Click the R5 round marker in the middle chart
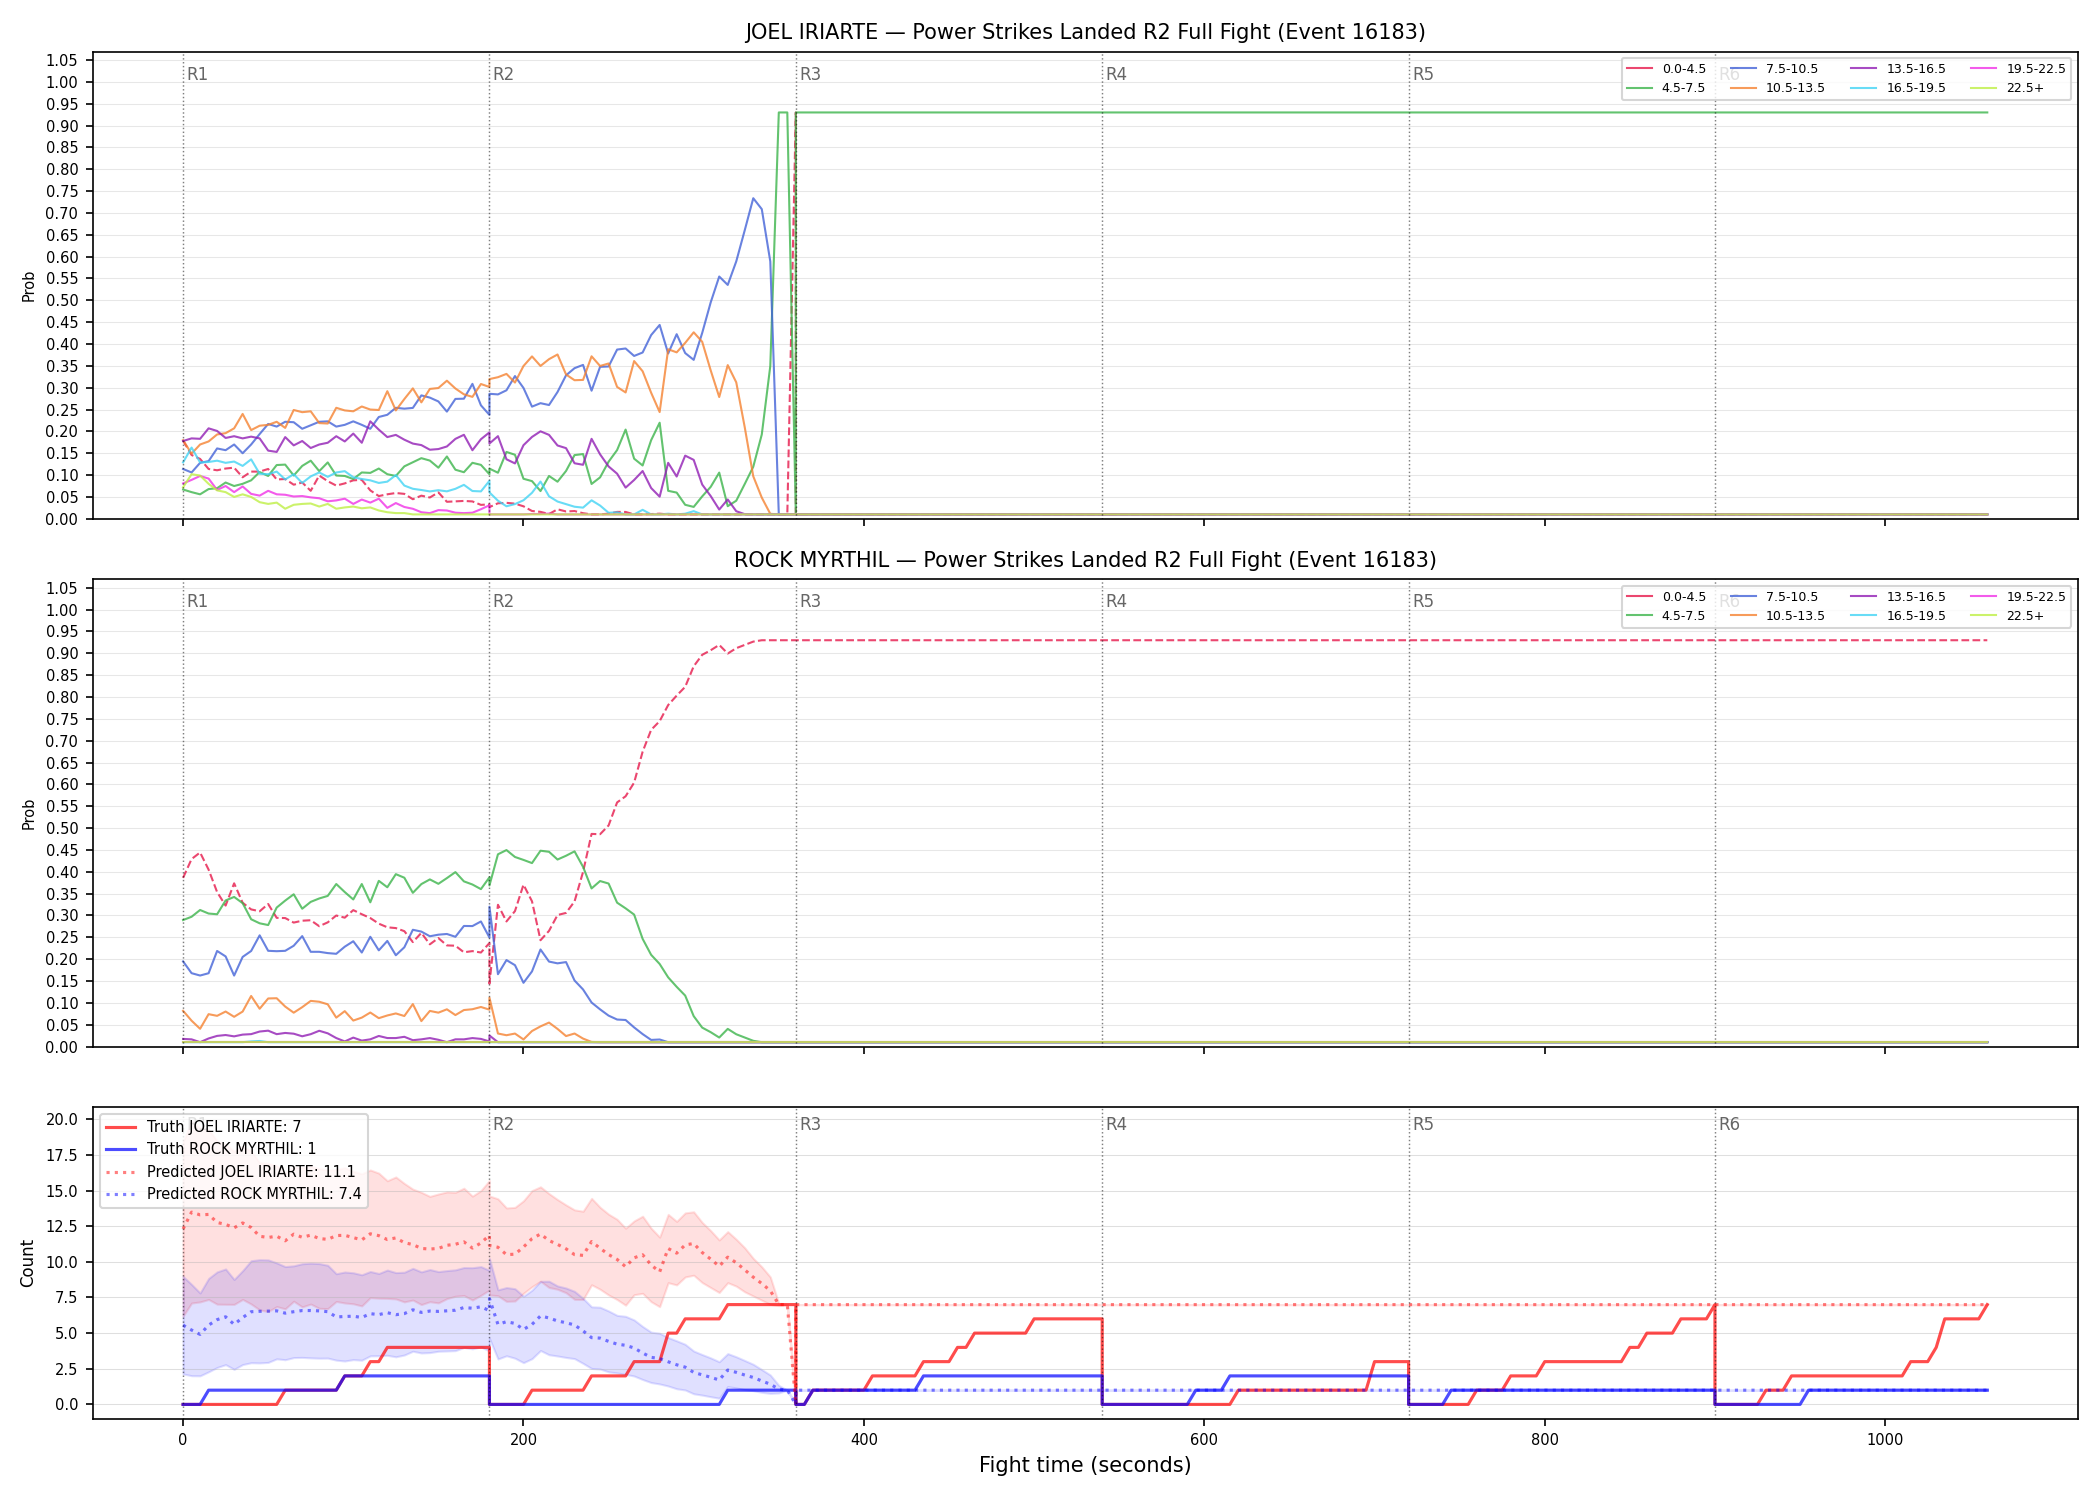The image size is (2100, 1500). coord(1423,601)
